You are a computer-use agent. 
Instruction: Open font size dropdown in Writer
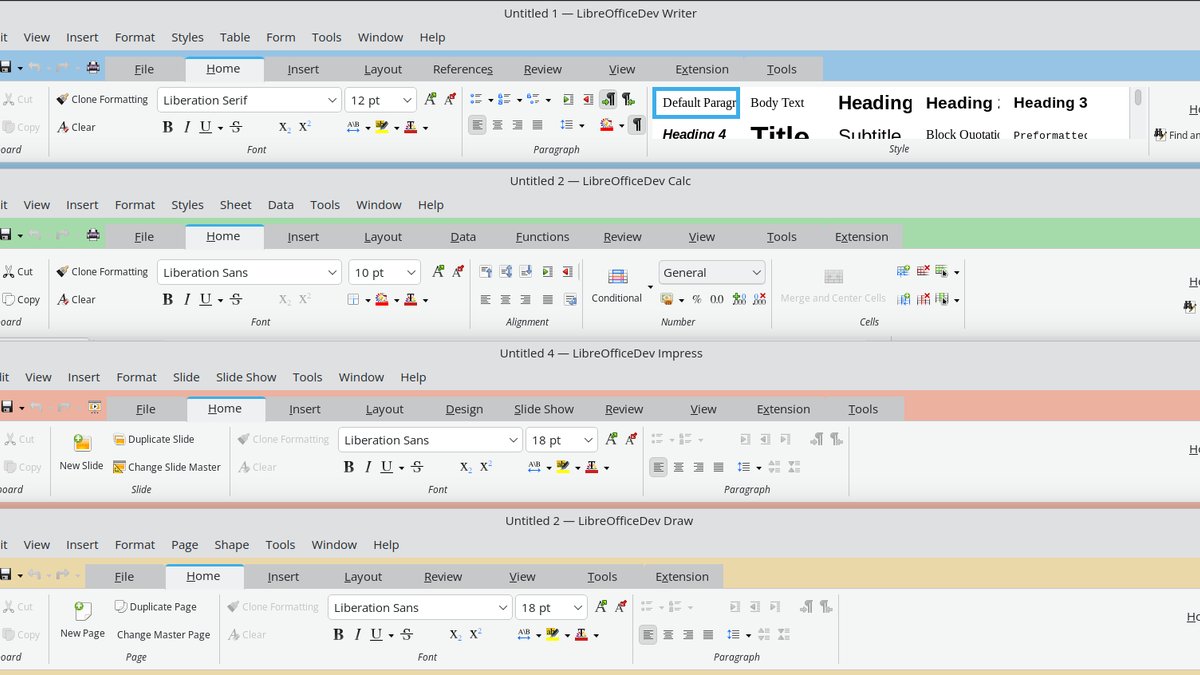pos(407,100)
